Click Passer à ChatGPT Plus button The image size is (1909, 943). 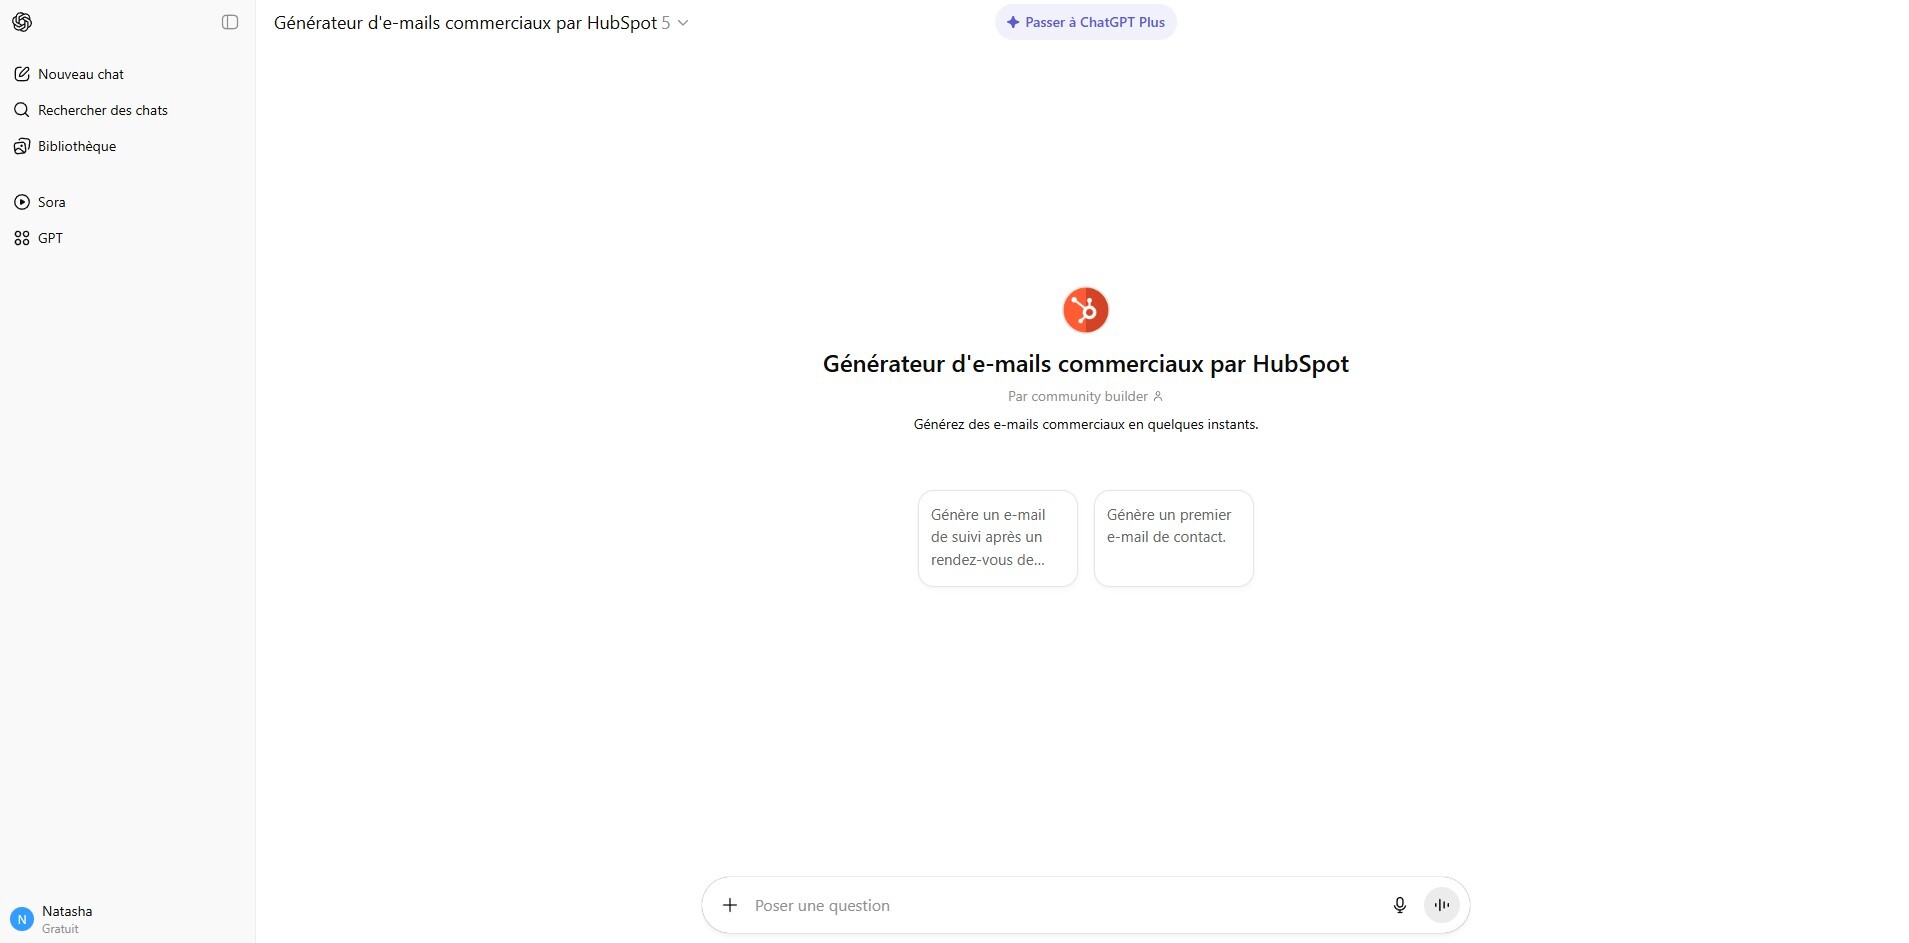(1086, 22)
